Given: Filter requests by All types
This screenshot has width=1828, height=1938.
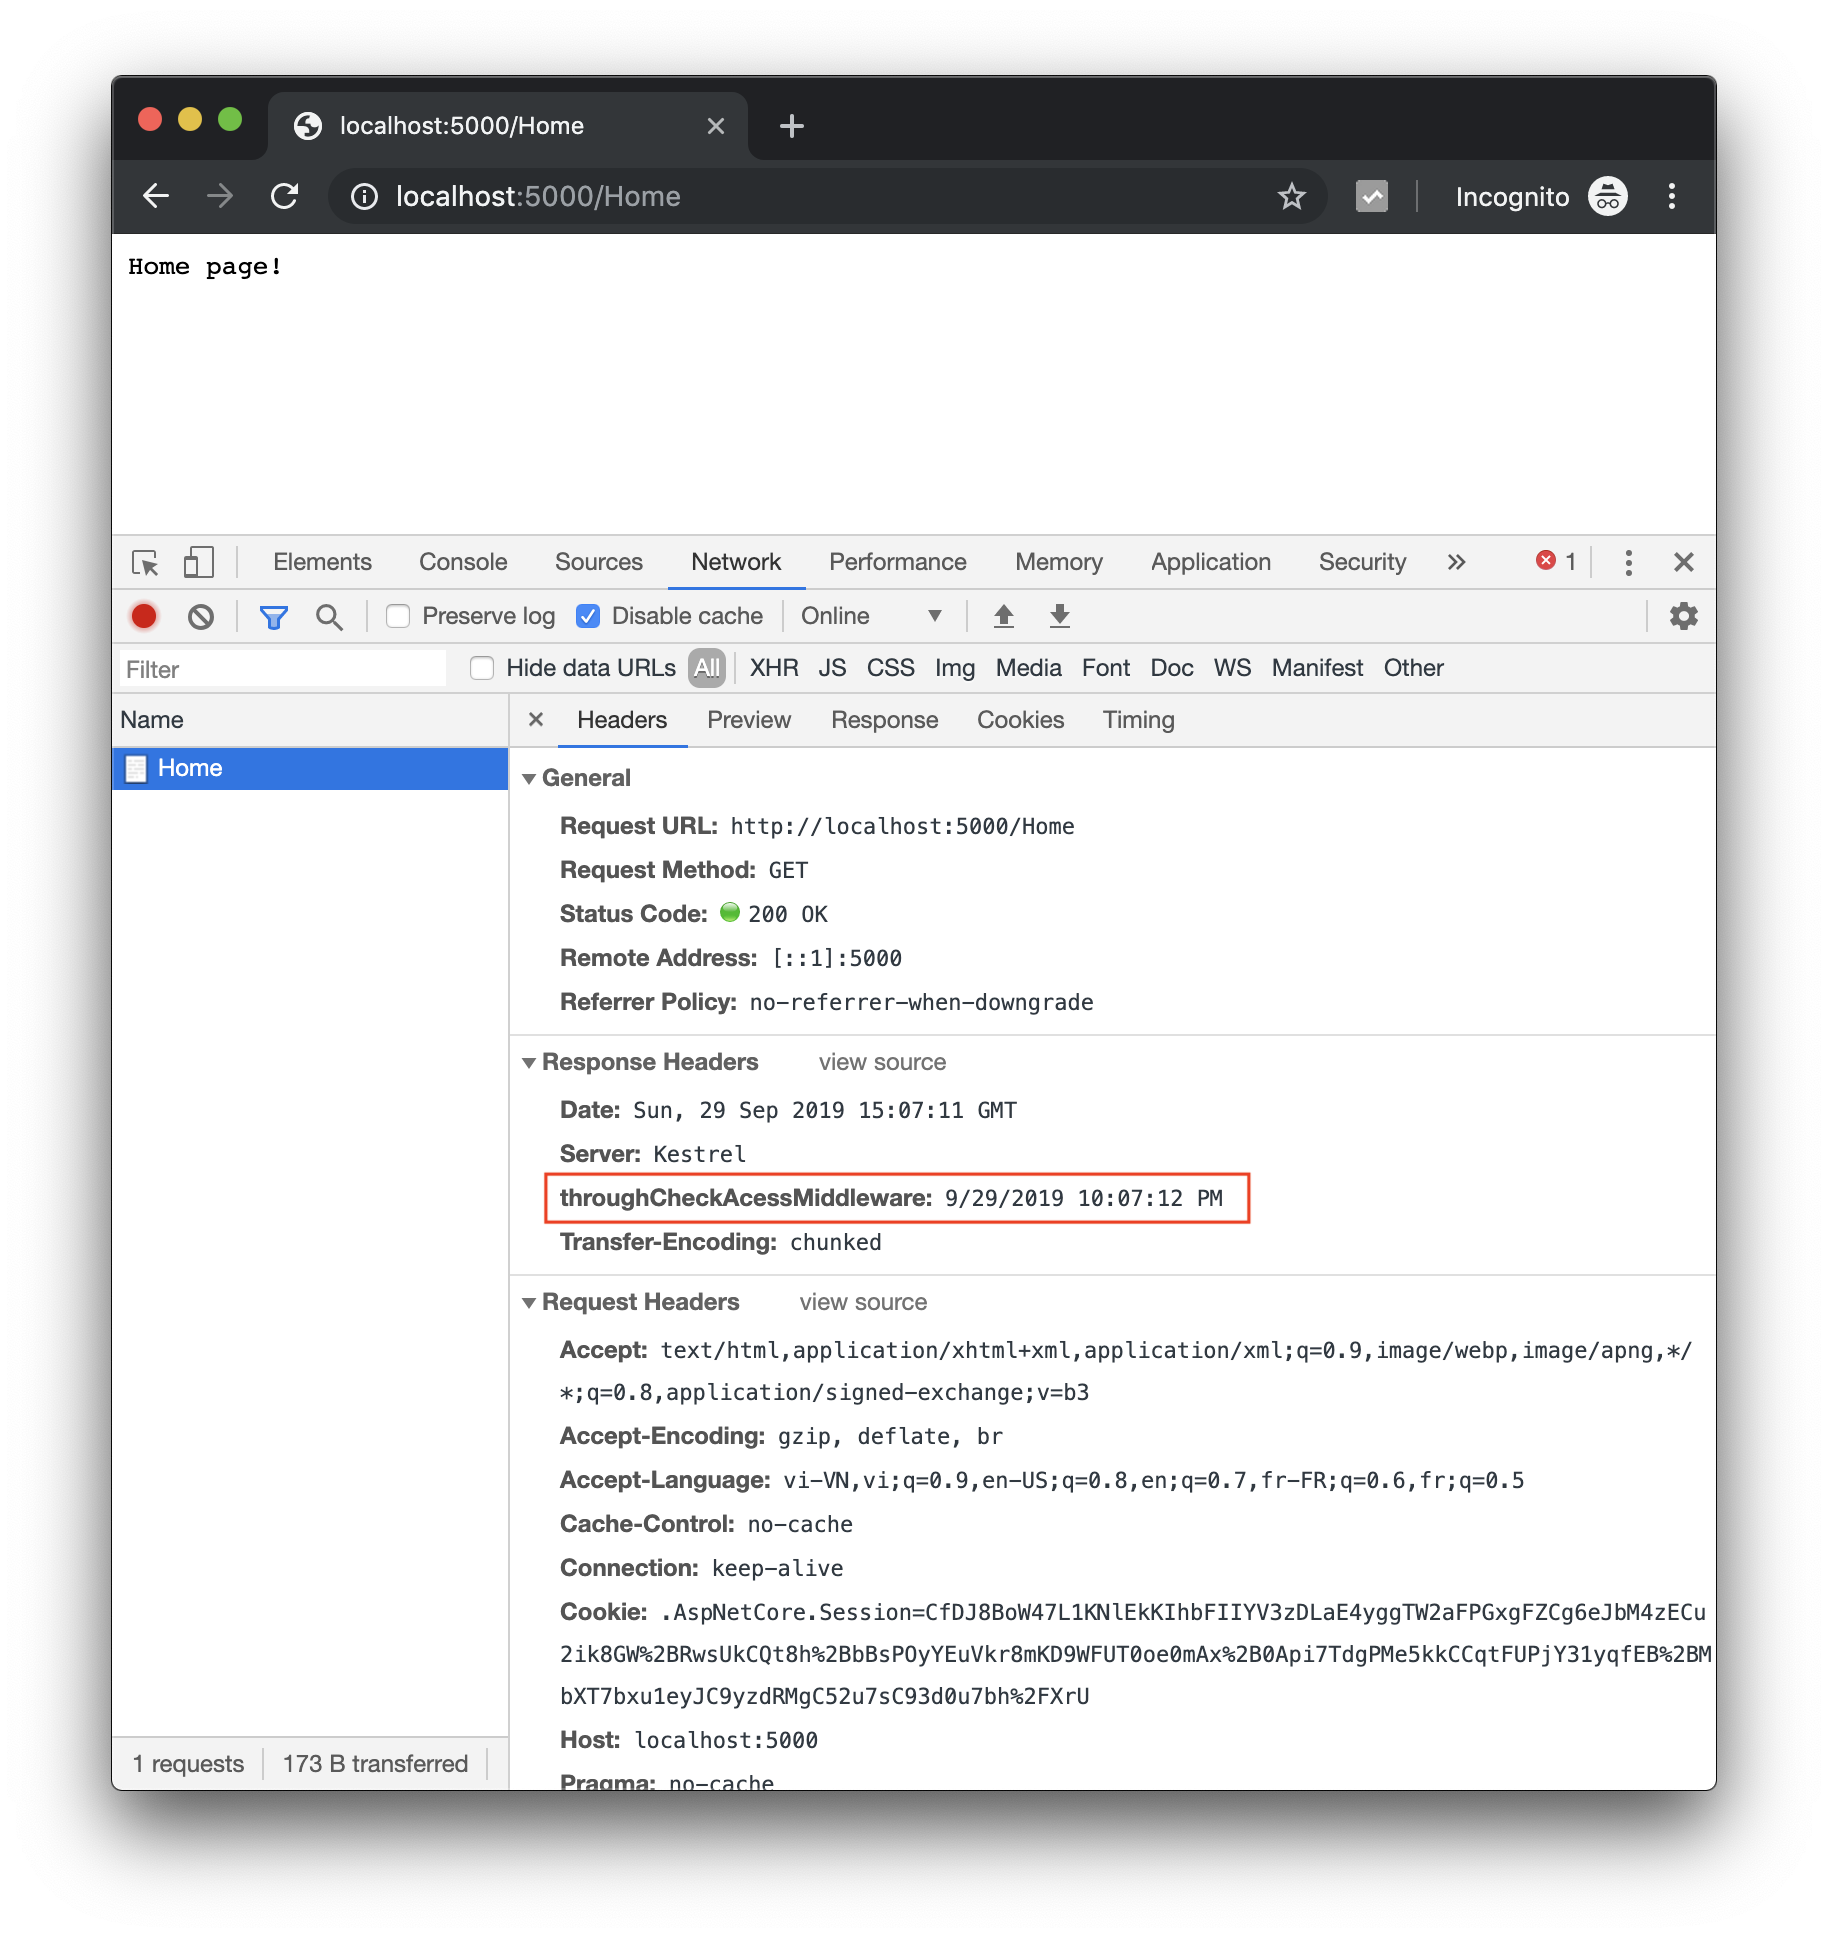Looking at the screenshot, I should pyautogui.click(x=707, y=668).
